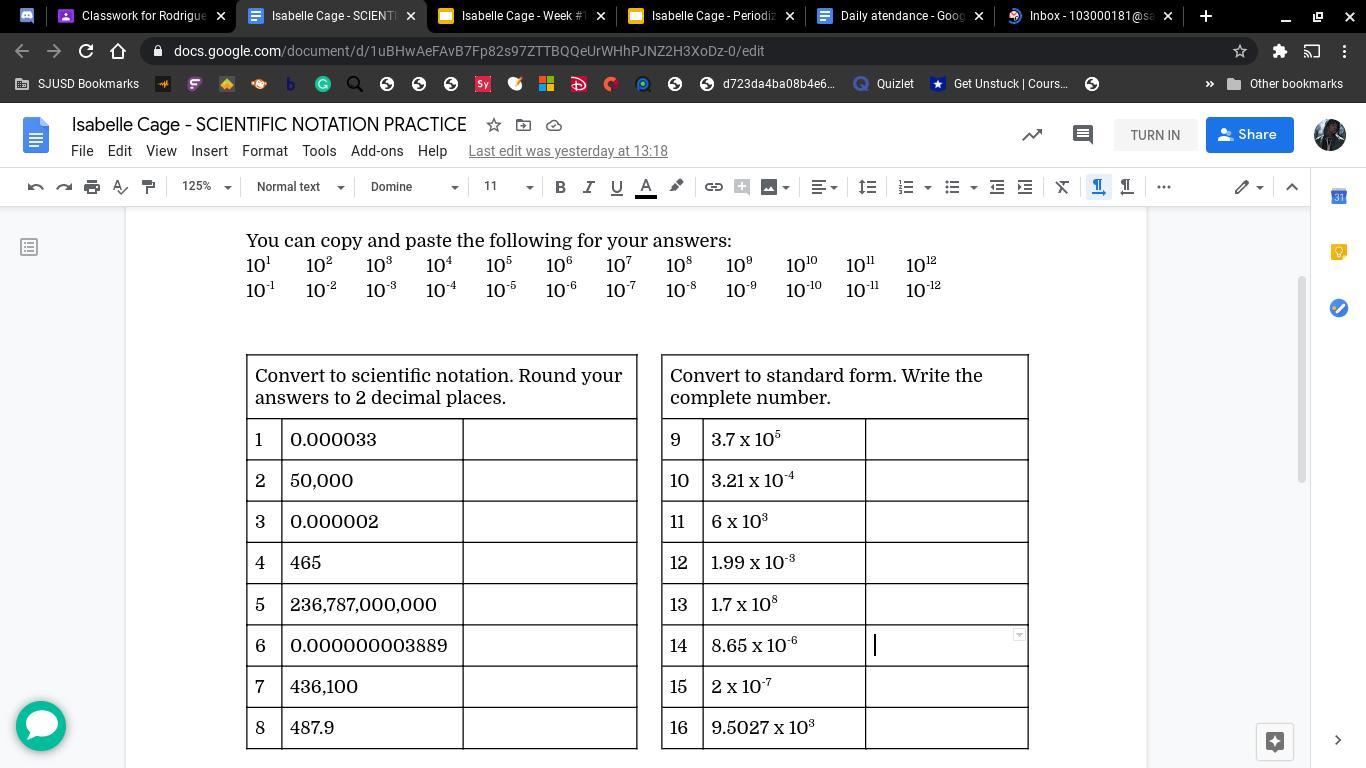1366x768 pixels.
Task: Open the Edit menu
Action: [x=119, y=151]
